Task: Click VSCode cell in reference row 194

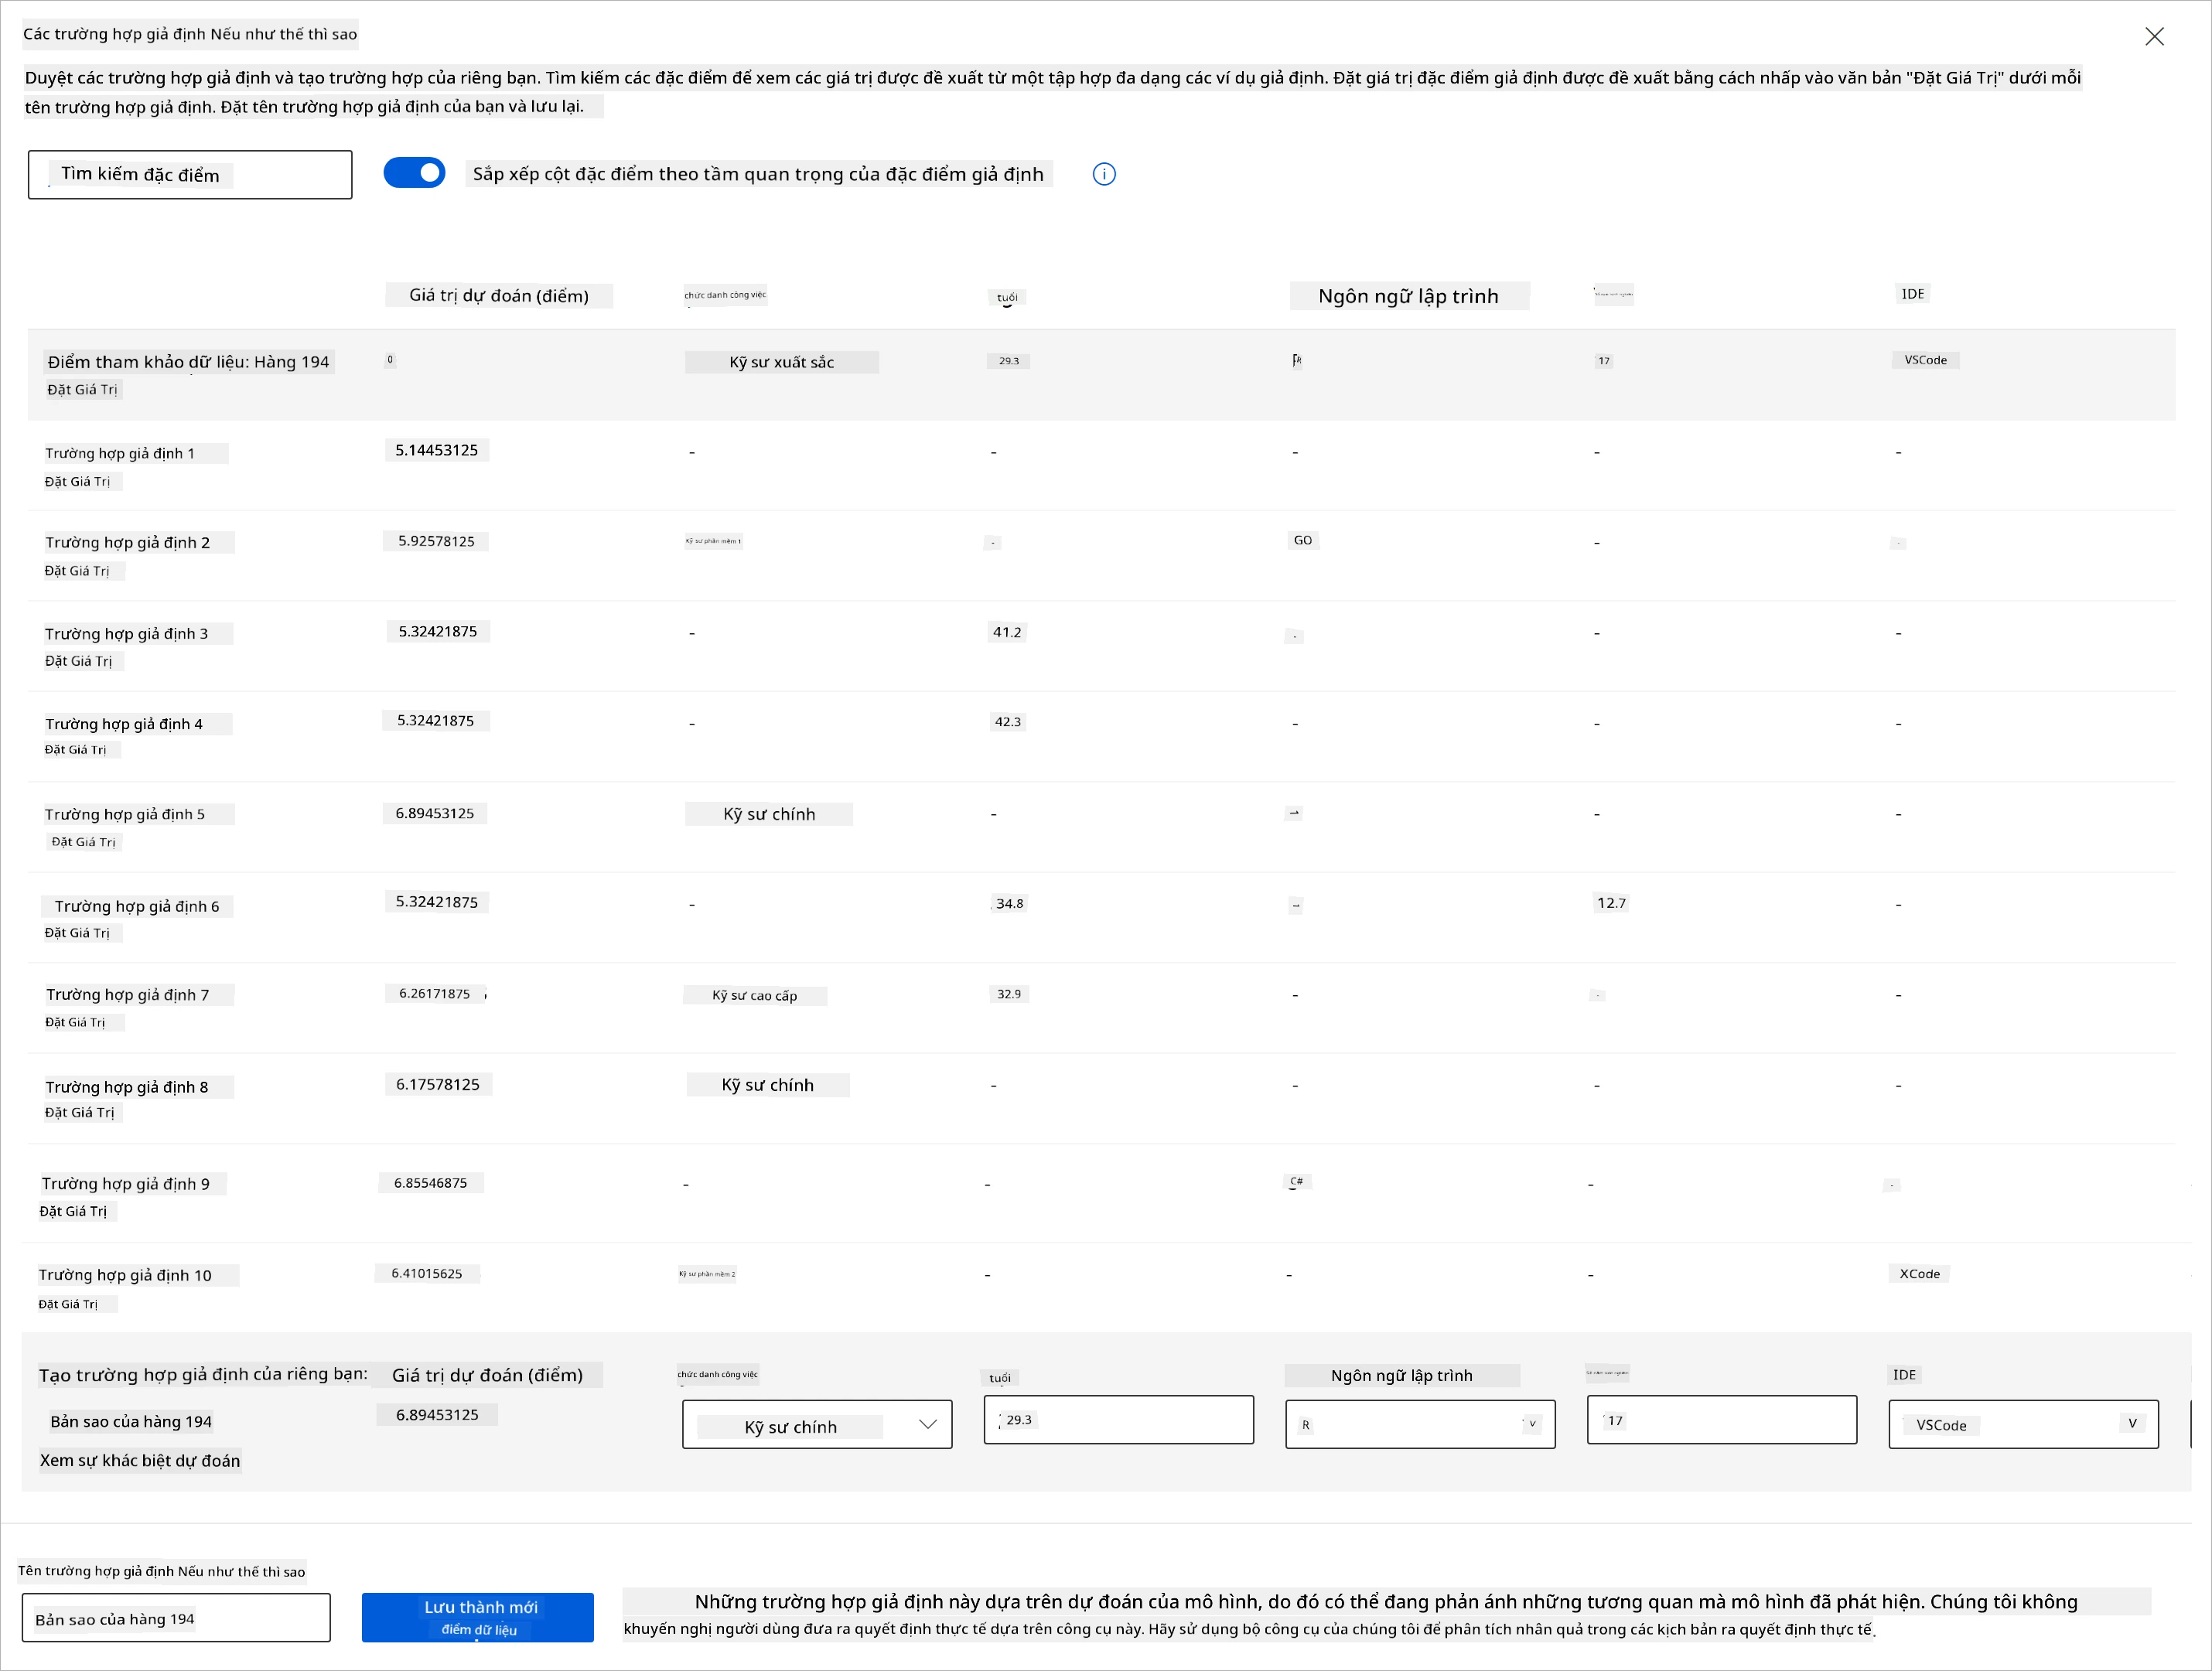Action: tap(1926, 360)
